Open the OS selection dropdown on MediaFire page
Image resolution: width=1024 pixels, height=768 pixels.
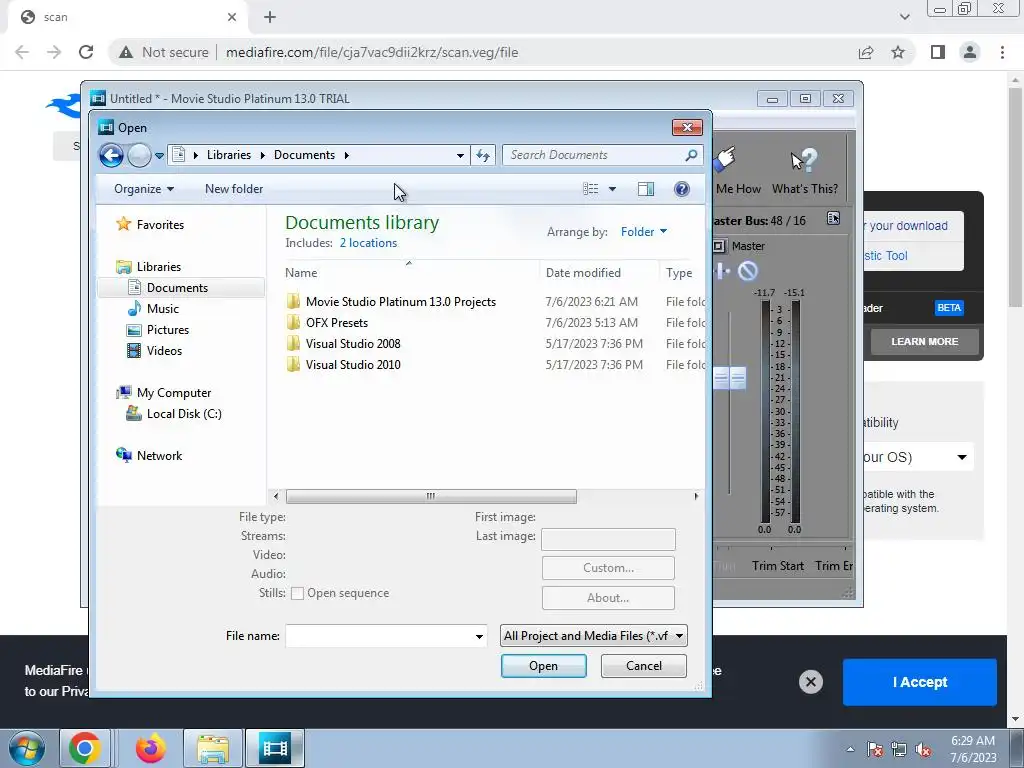(918, 456)
